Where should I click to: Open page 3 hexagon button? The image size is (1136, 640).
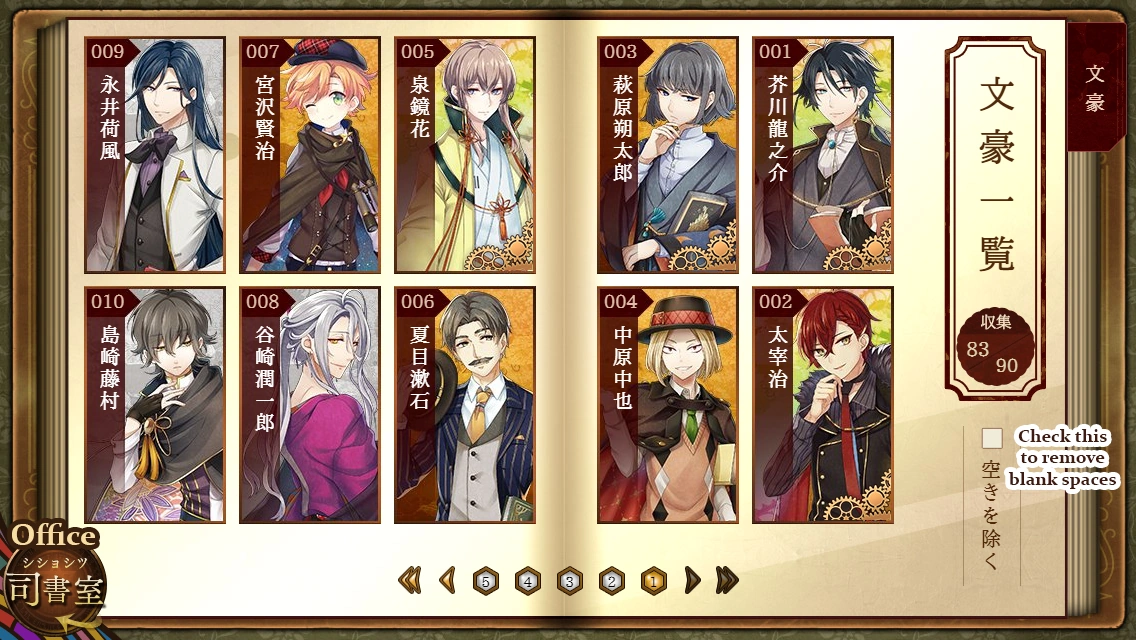click(569, 581)
